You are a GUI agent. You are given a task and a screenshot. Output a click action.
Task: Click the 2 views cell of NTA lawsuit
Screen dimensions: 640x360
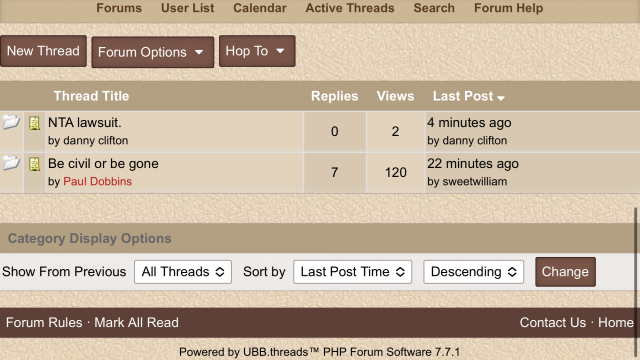396,131
